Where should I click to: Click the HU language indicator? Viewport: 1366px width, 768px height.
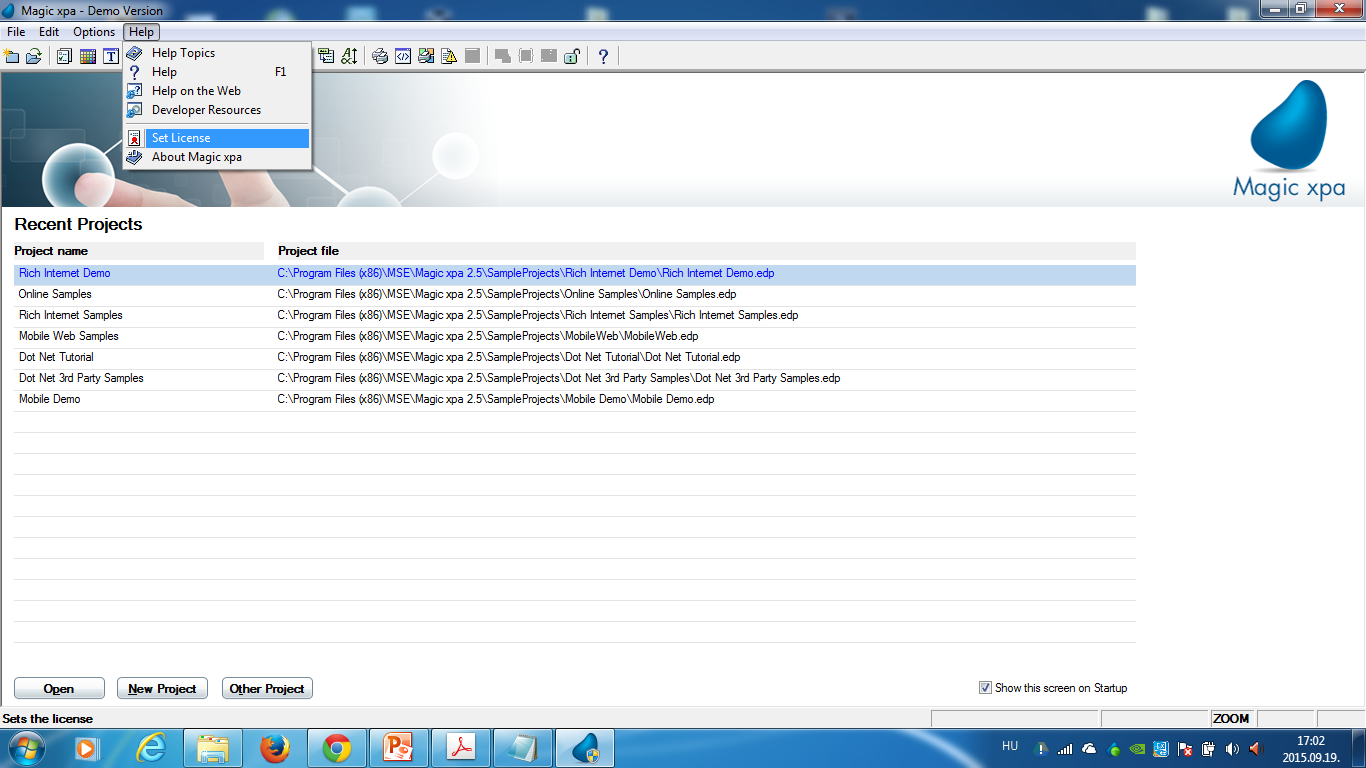1010,746
